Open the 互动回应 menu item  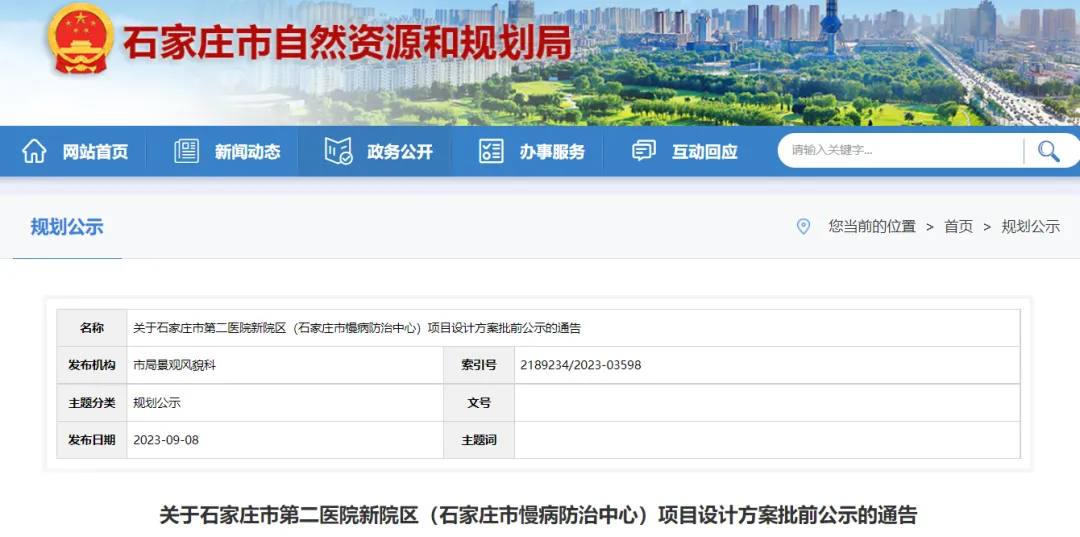click(x=705, y=151)
